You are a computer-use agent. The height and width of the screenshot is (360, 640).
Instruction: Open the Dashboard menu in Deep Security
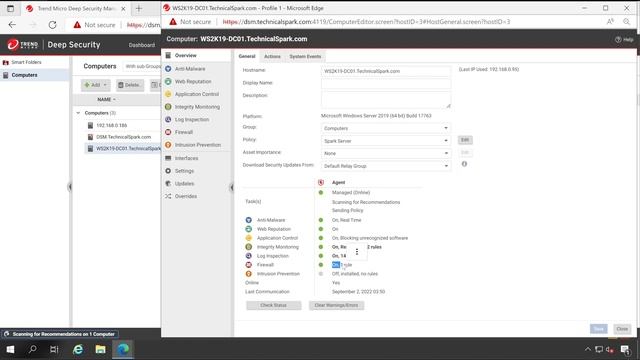(x=142, y=45)
